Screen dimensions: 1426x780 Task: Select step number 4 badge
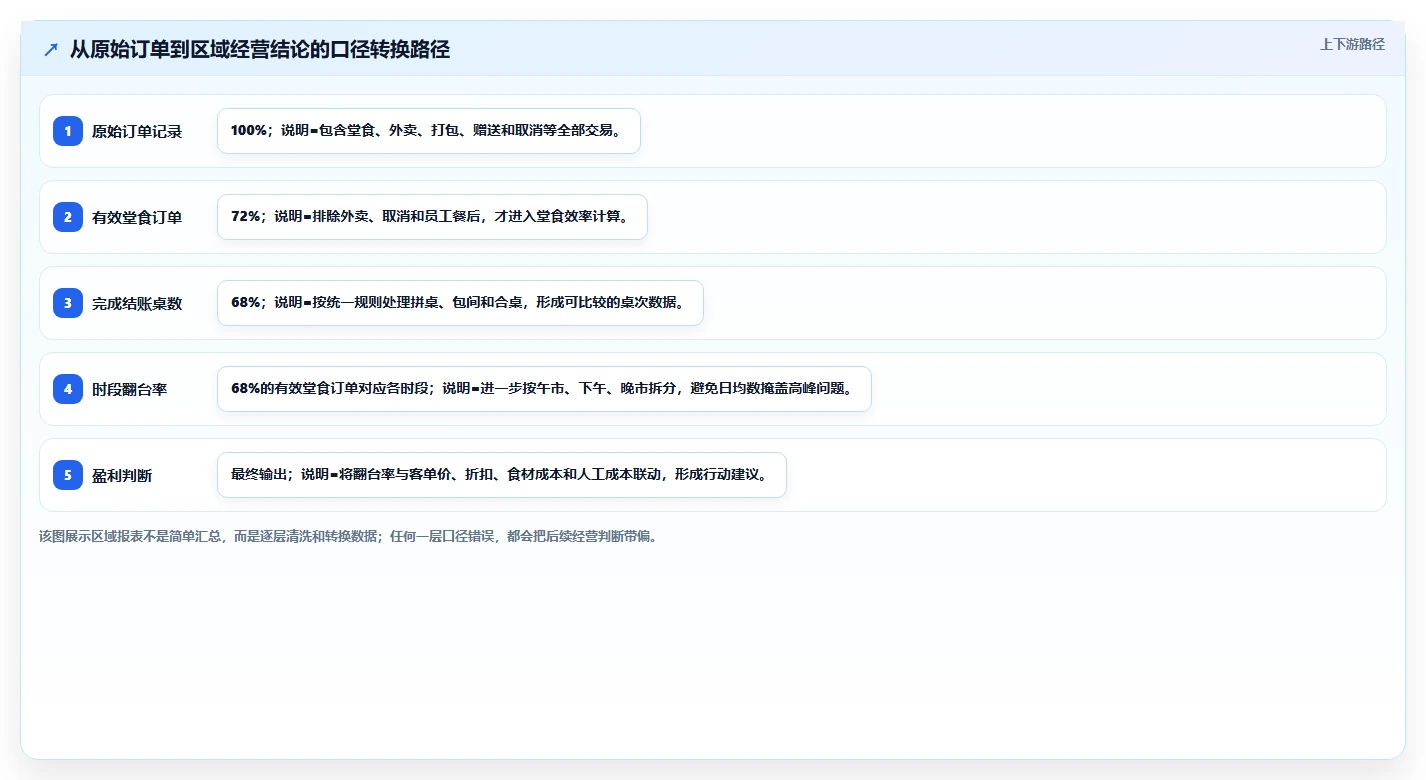coord(68,389)
